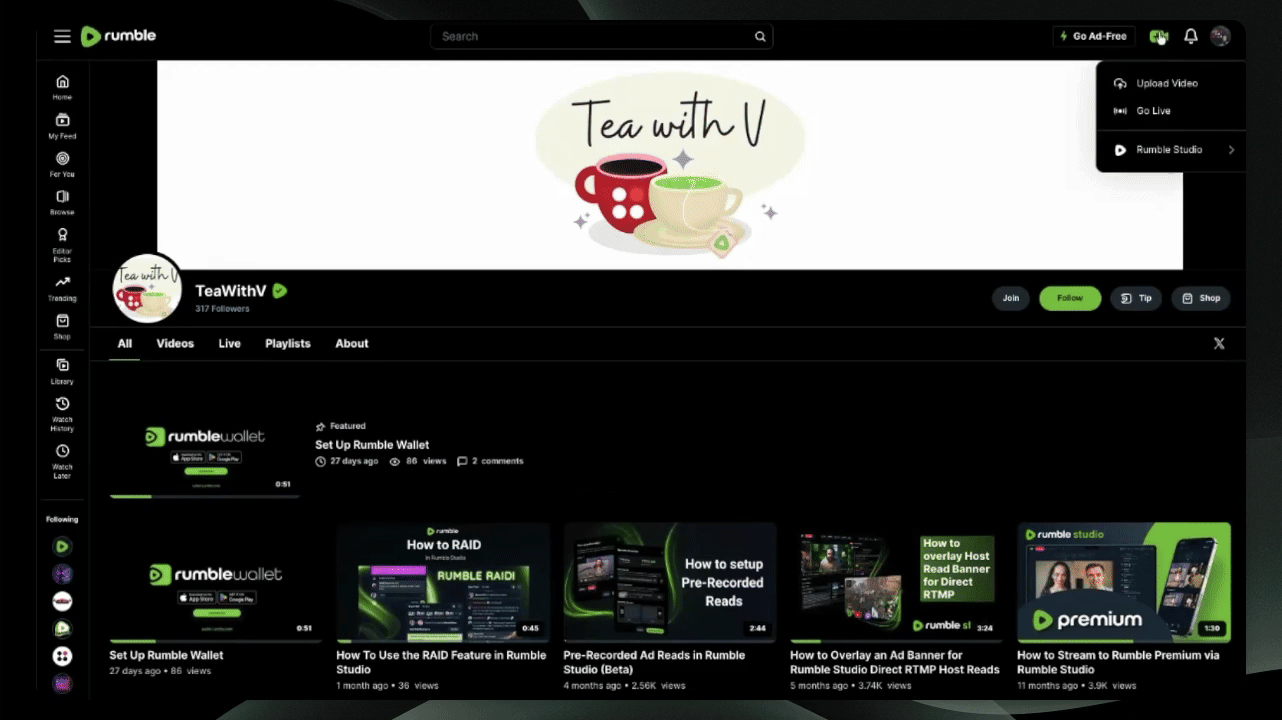Click the green verified badge beside TeaWithV
This screenshot has height=720, width=1282.
point(280,291)
